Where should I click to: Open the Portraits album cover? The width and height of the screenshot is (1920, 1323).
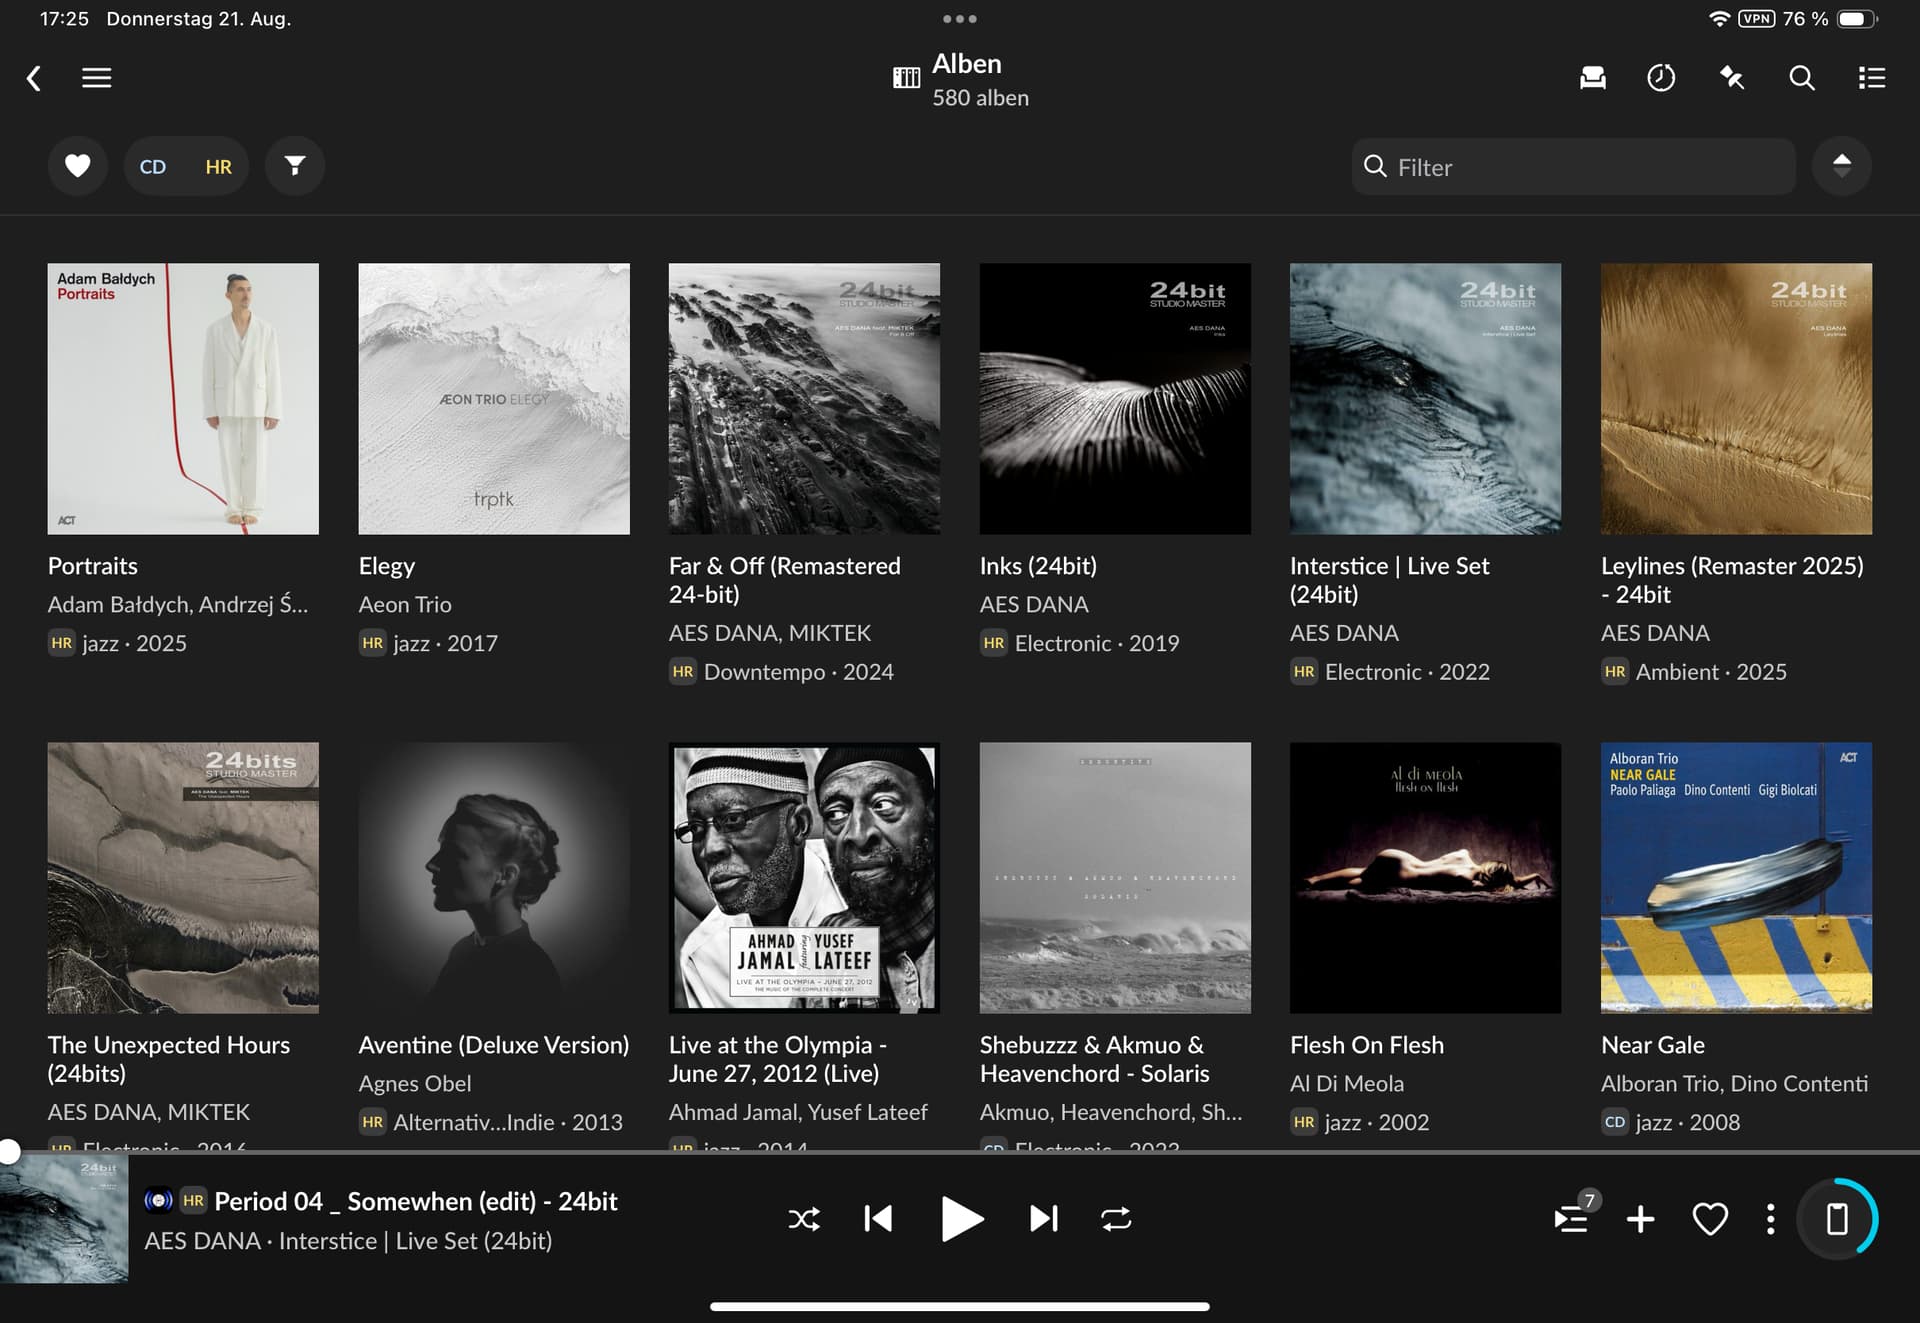[x=183, y=399]
